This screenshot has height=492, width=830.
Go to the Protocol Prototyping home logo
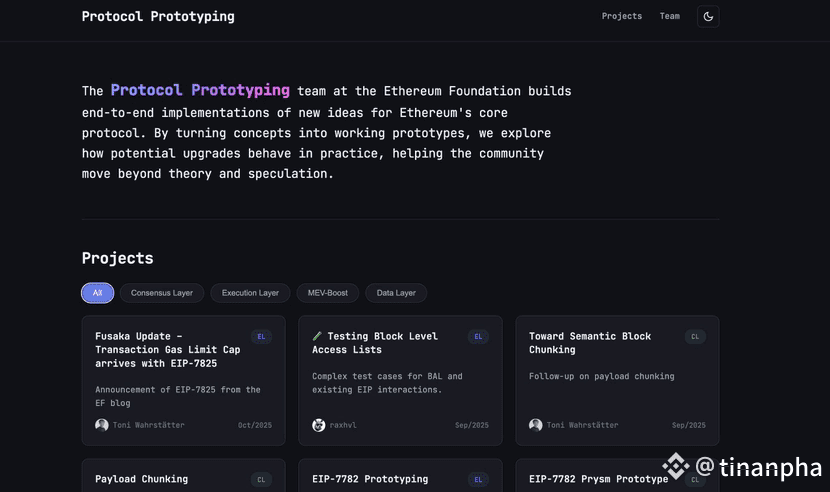[158, 16]
